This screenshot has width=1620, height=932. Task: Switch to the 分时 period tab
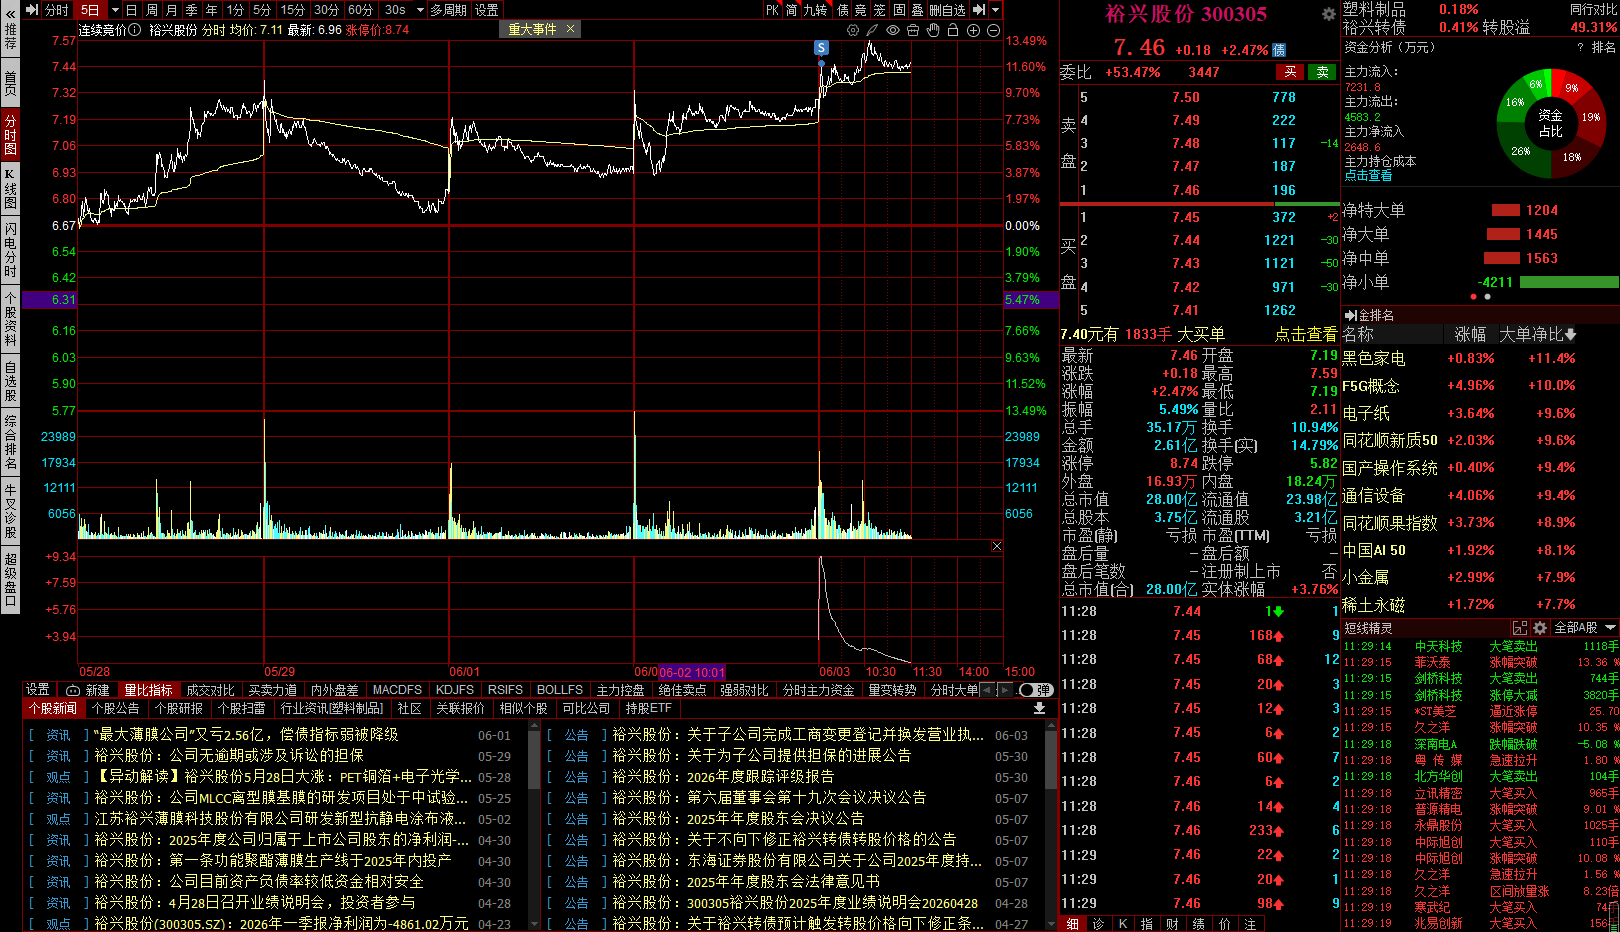57,10
